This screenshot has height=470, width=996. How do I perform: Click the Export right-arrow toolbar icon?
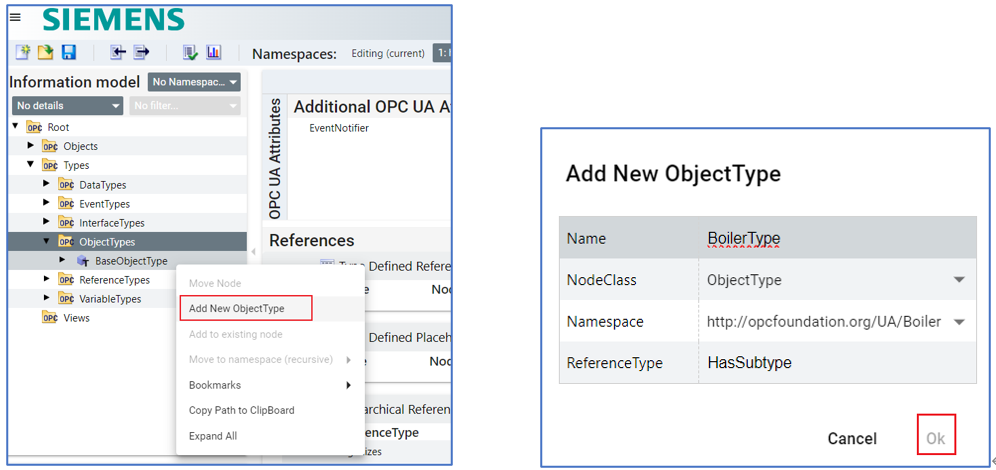(x=141, y=53)
